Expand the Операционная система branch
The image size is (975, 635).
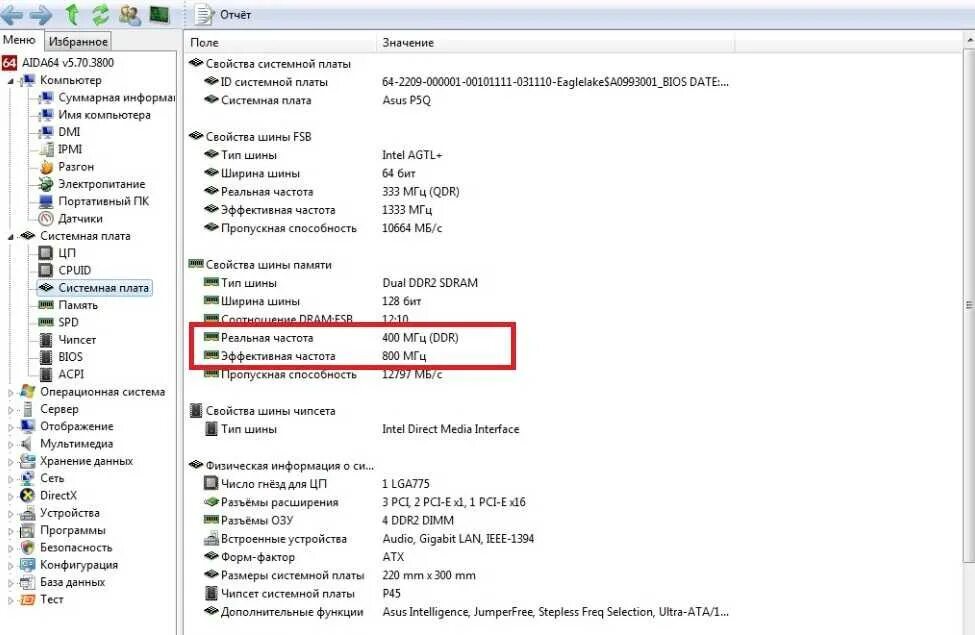point(11,392)
